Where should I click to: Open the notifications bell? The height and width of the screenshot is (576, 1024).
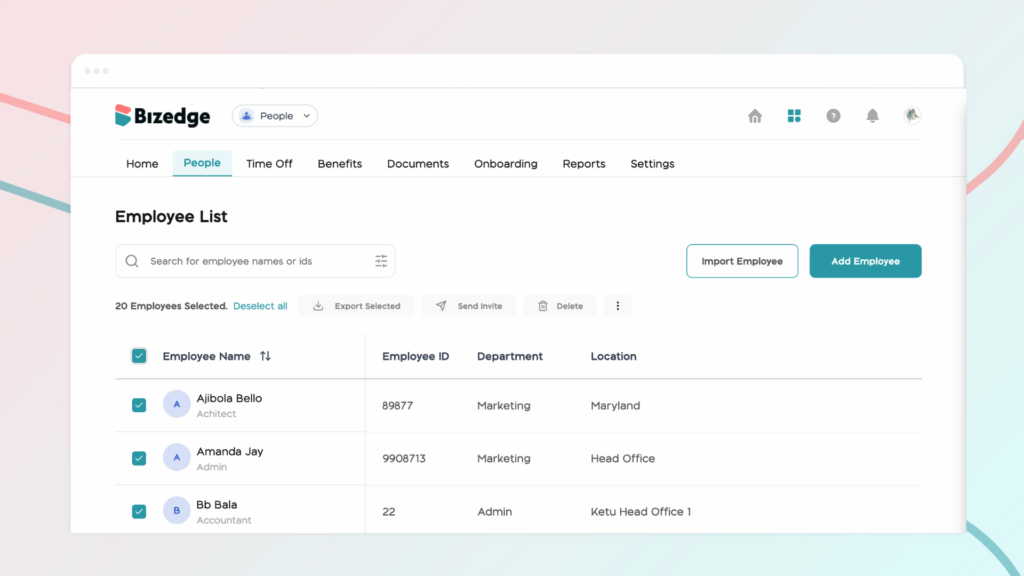click(x=872, y=116)
